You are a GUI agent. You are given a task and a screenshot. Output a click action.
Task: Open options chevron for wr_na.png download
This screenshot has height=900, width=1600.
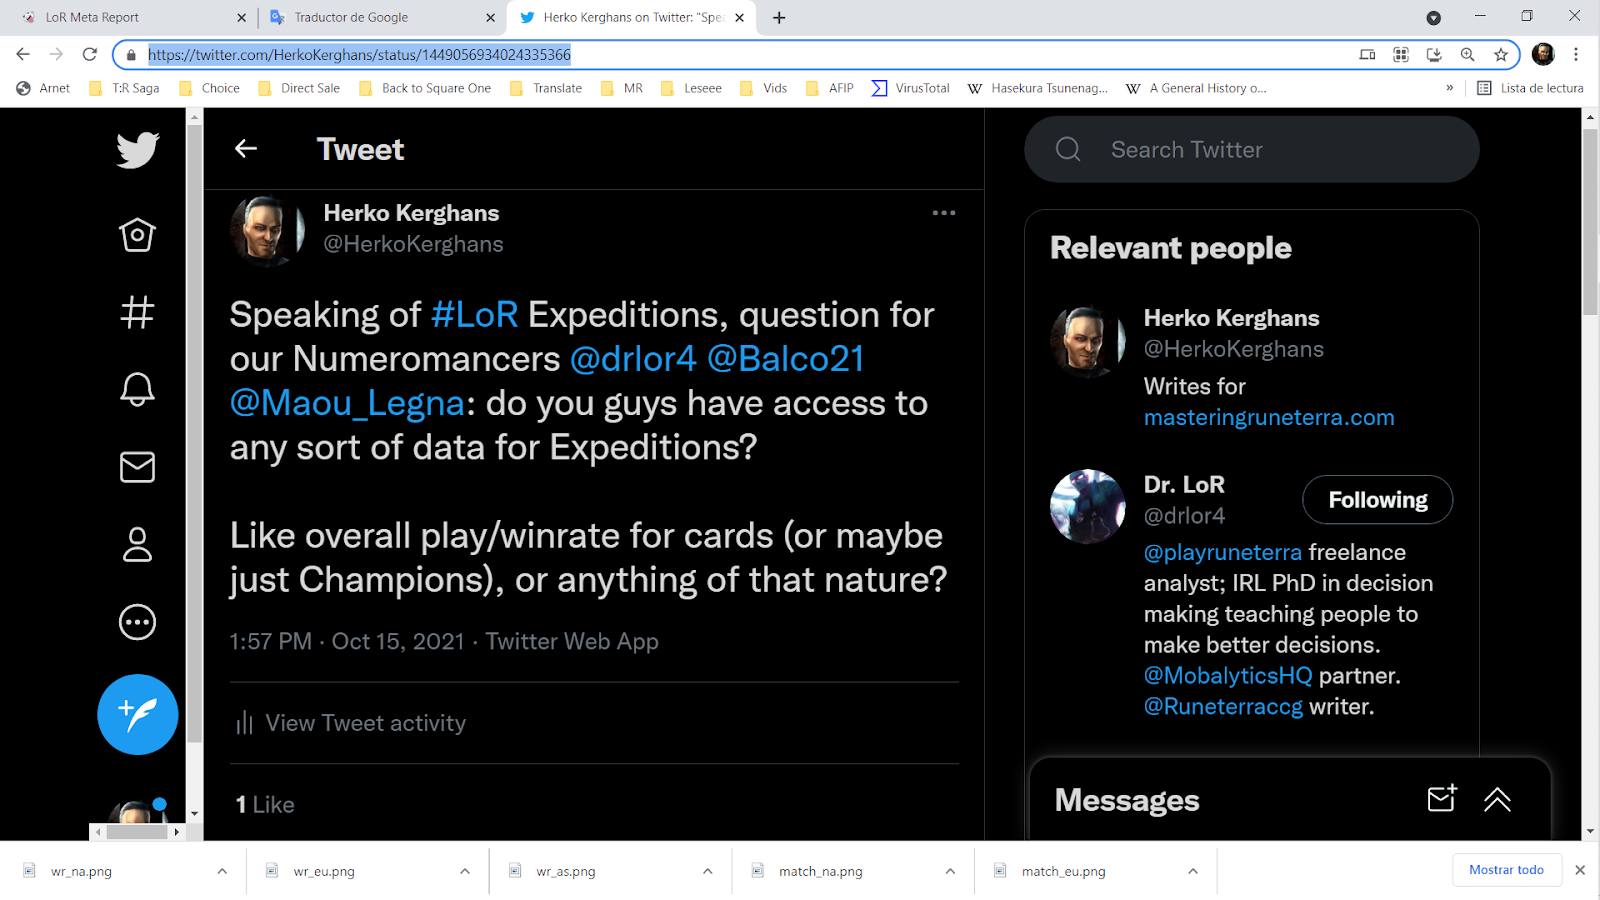(x=222, y=871)
